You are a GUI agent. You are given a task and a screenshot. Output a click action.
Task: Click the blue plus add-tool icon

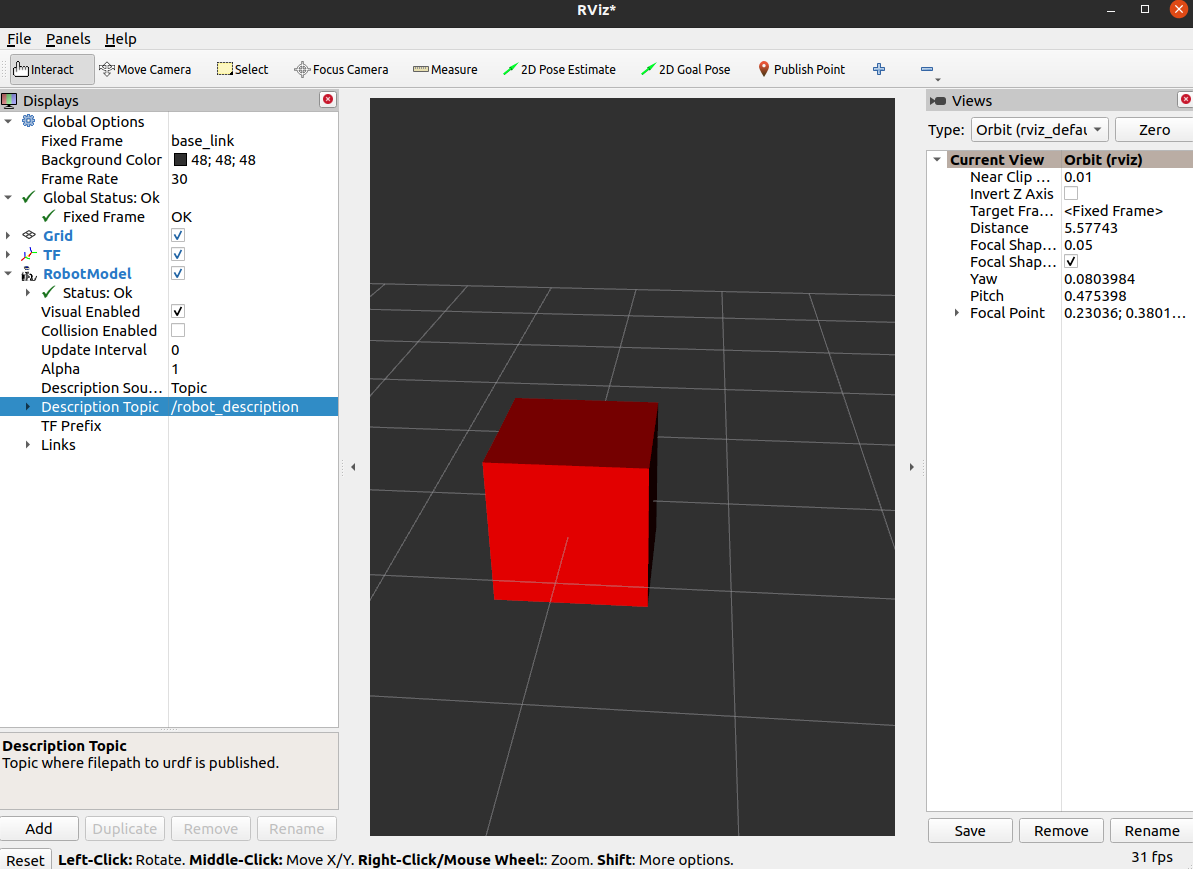879,69
